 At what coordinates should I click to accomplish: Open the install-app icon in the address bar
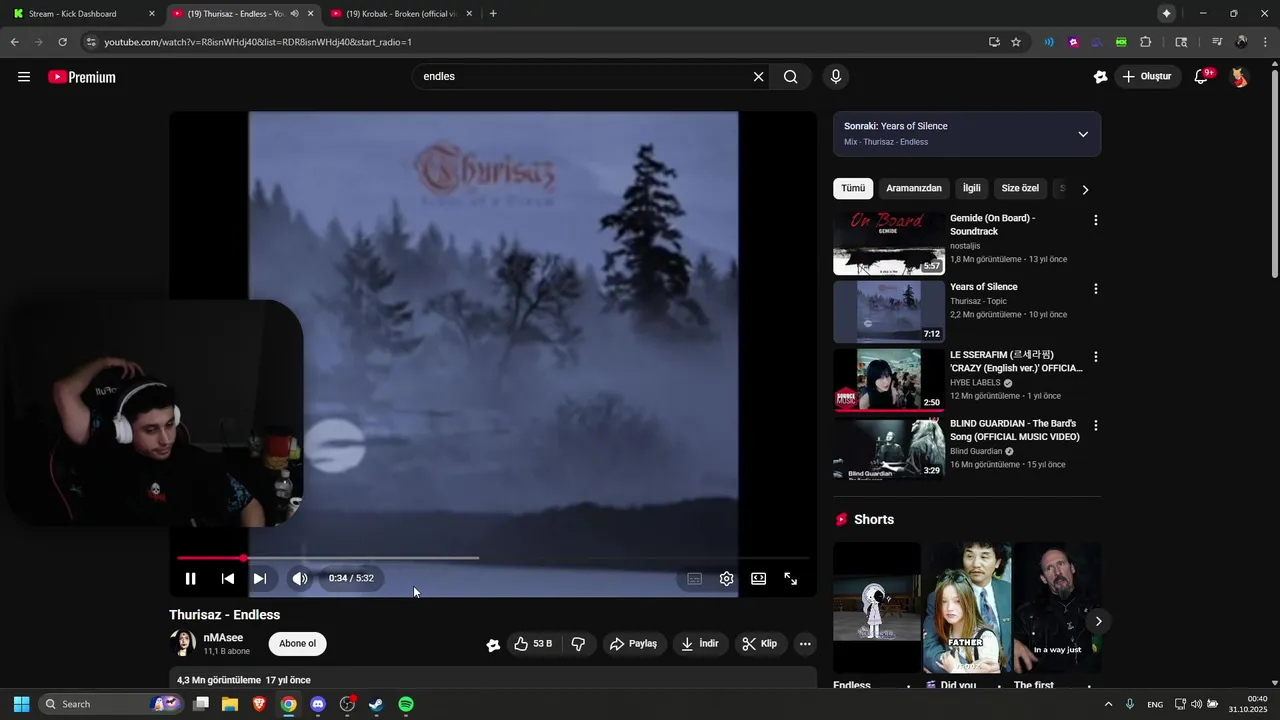point(994,42)
